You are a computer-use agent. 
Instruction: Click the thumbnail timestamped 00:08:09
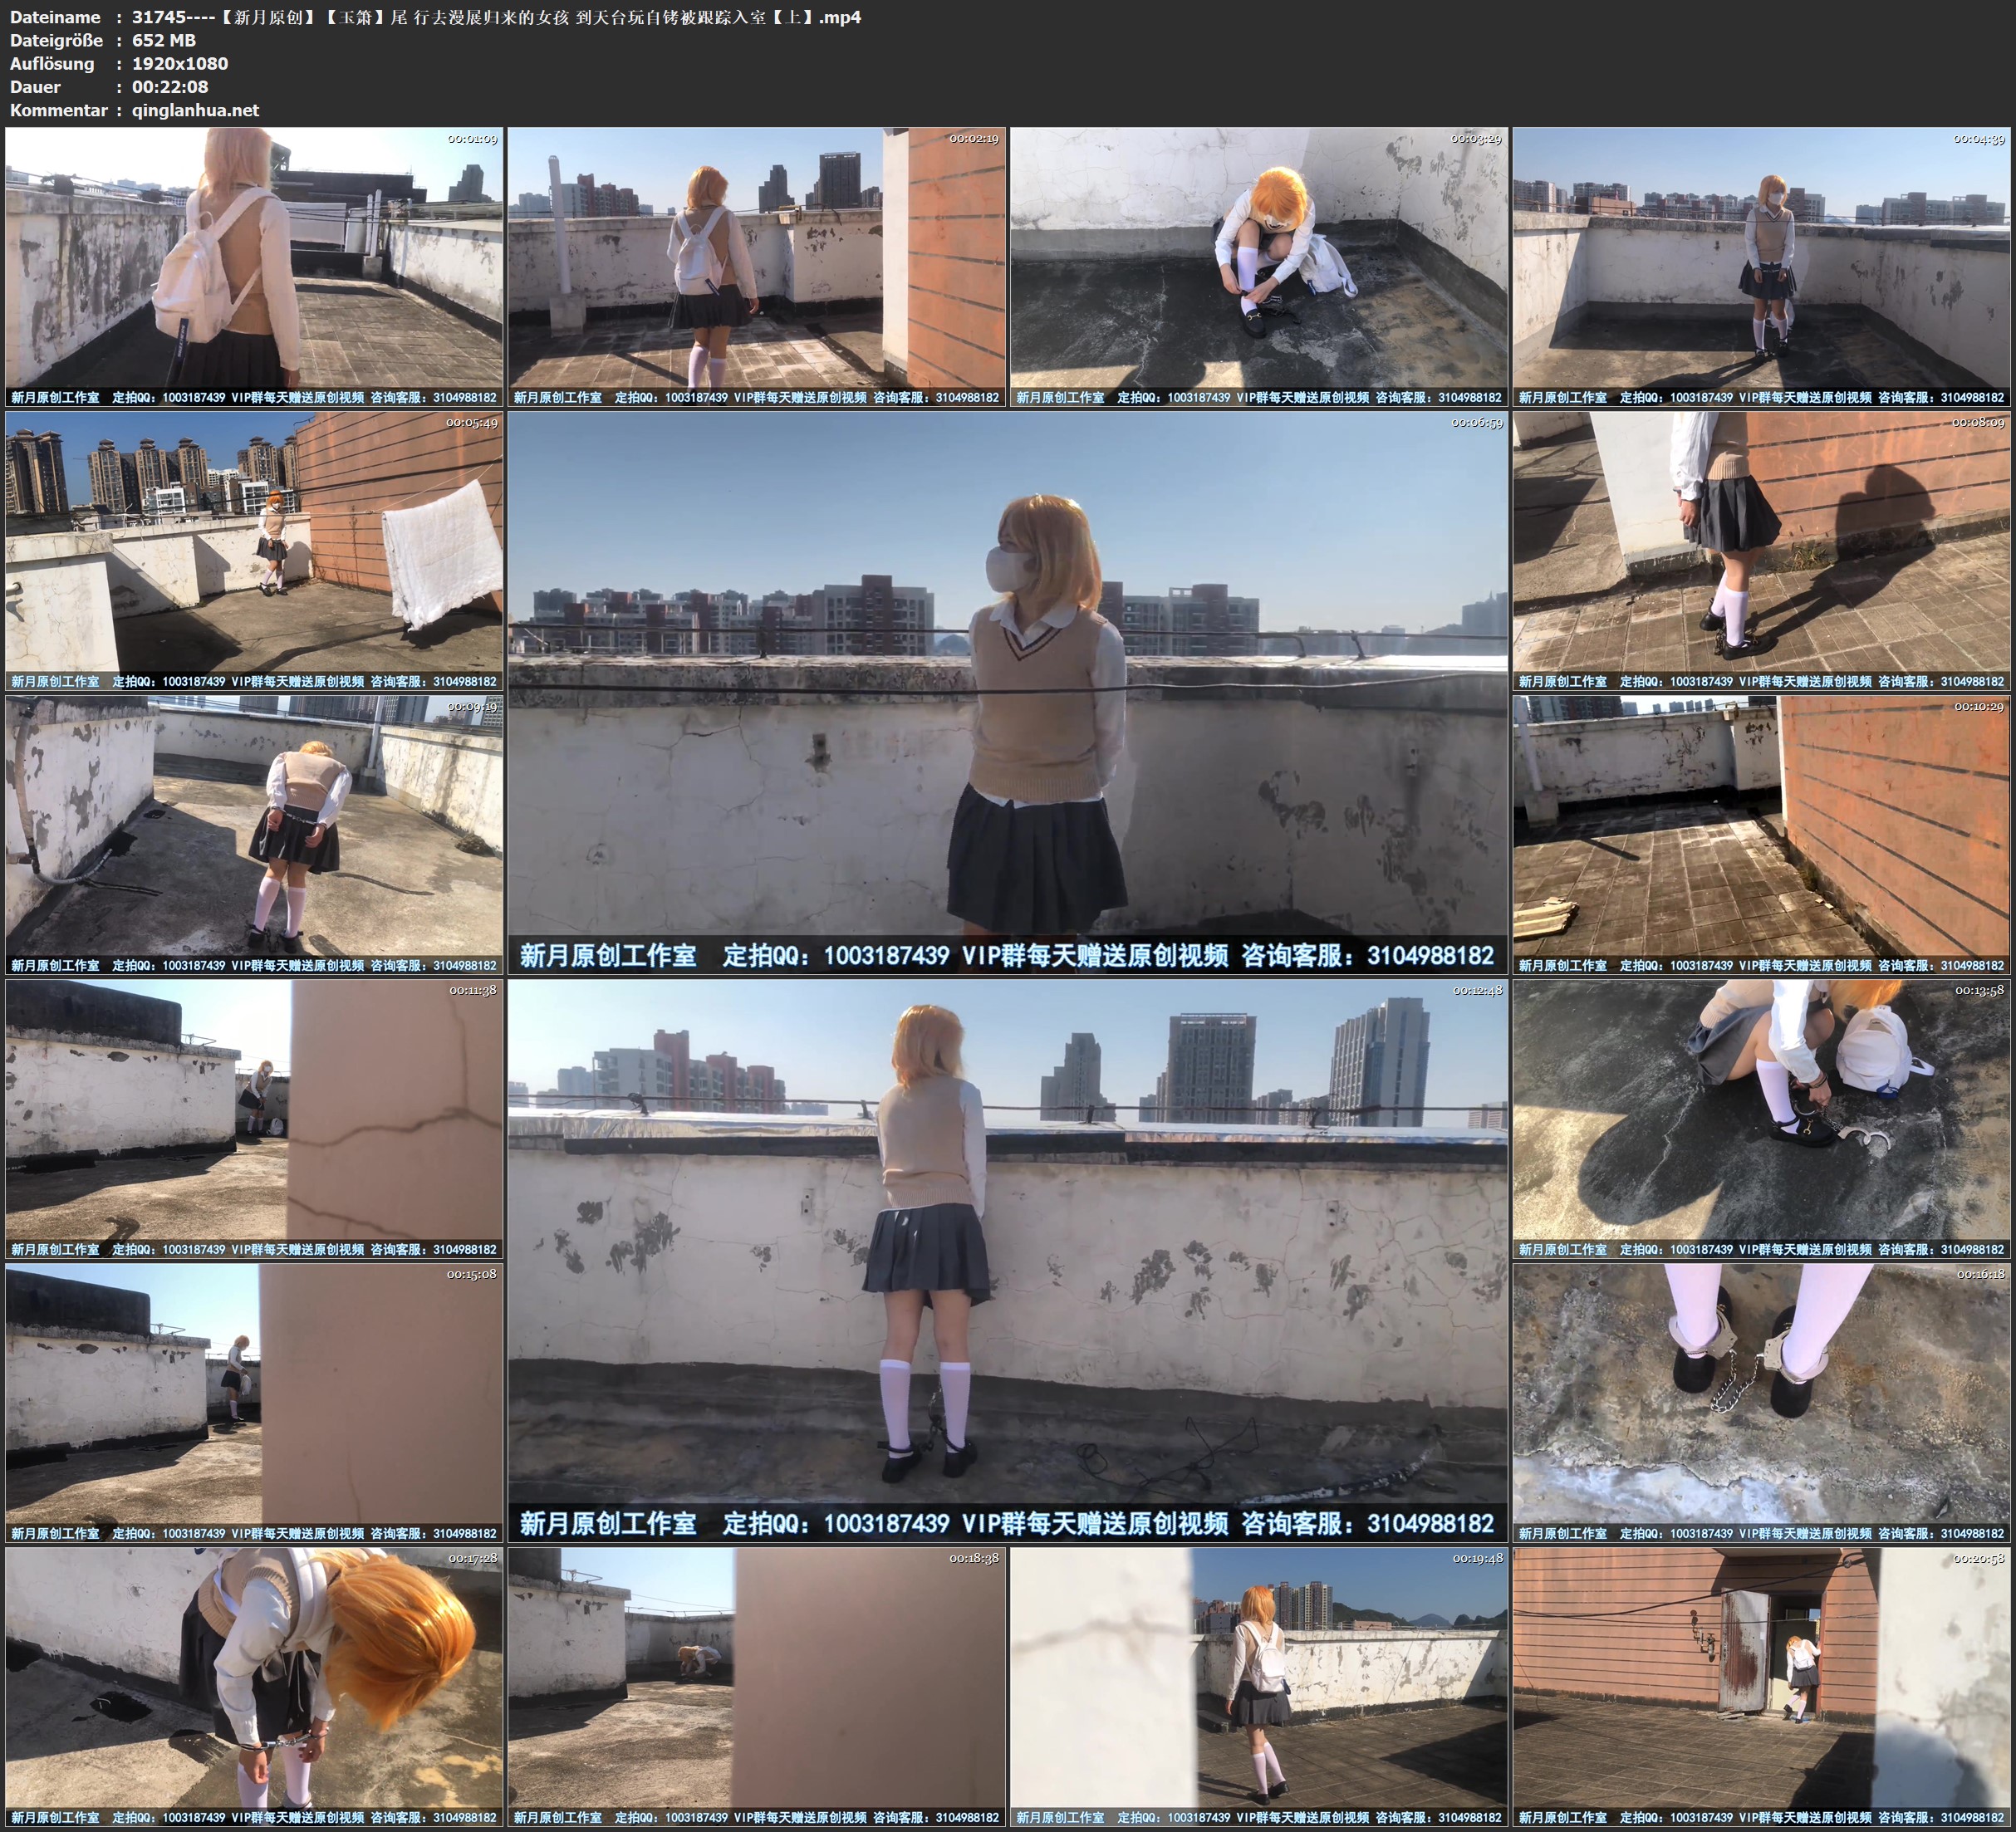click(1762, 550)
